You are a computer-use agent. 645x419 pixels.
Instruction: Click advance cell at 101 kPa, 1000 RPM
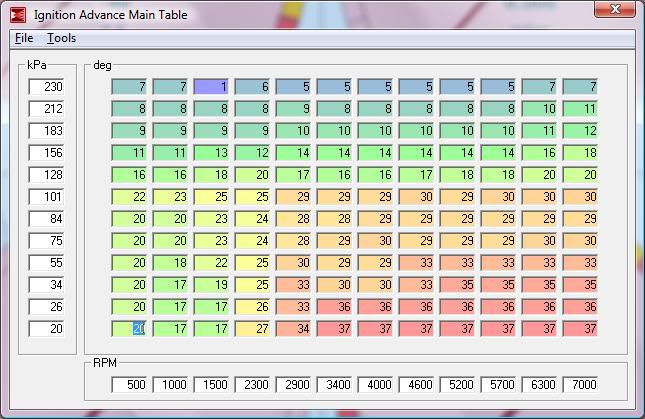pyautogui.click(x=170, y=197)
